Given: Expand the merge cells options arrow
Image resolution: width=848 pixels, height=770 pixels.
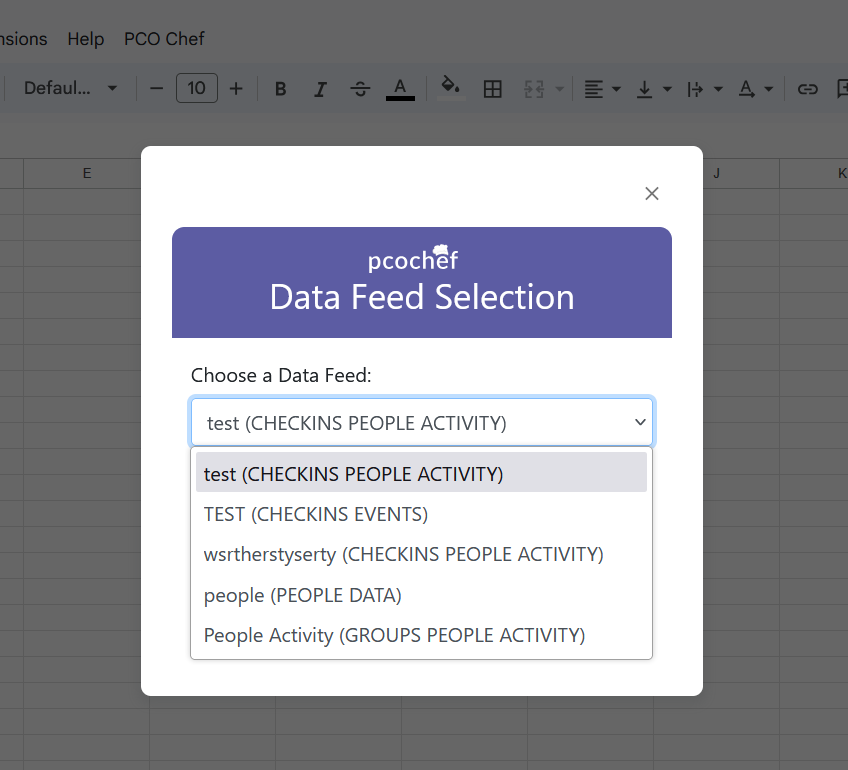Looking at the screenshot, I should pyautogui.click(x=560, y=89).
